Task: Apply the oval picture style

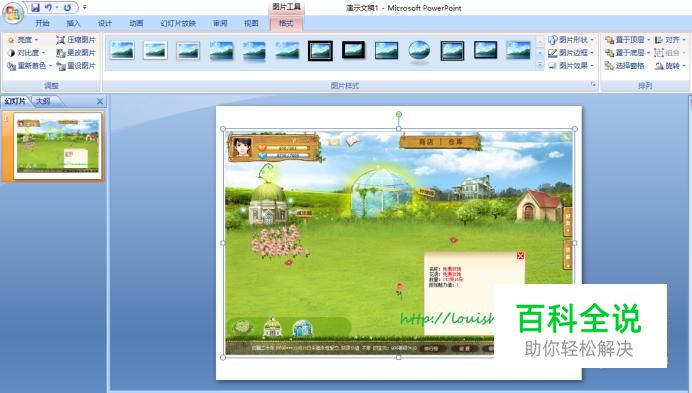Action: click(x=419, y=51)
